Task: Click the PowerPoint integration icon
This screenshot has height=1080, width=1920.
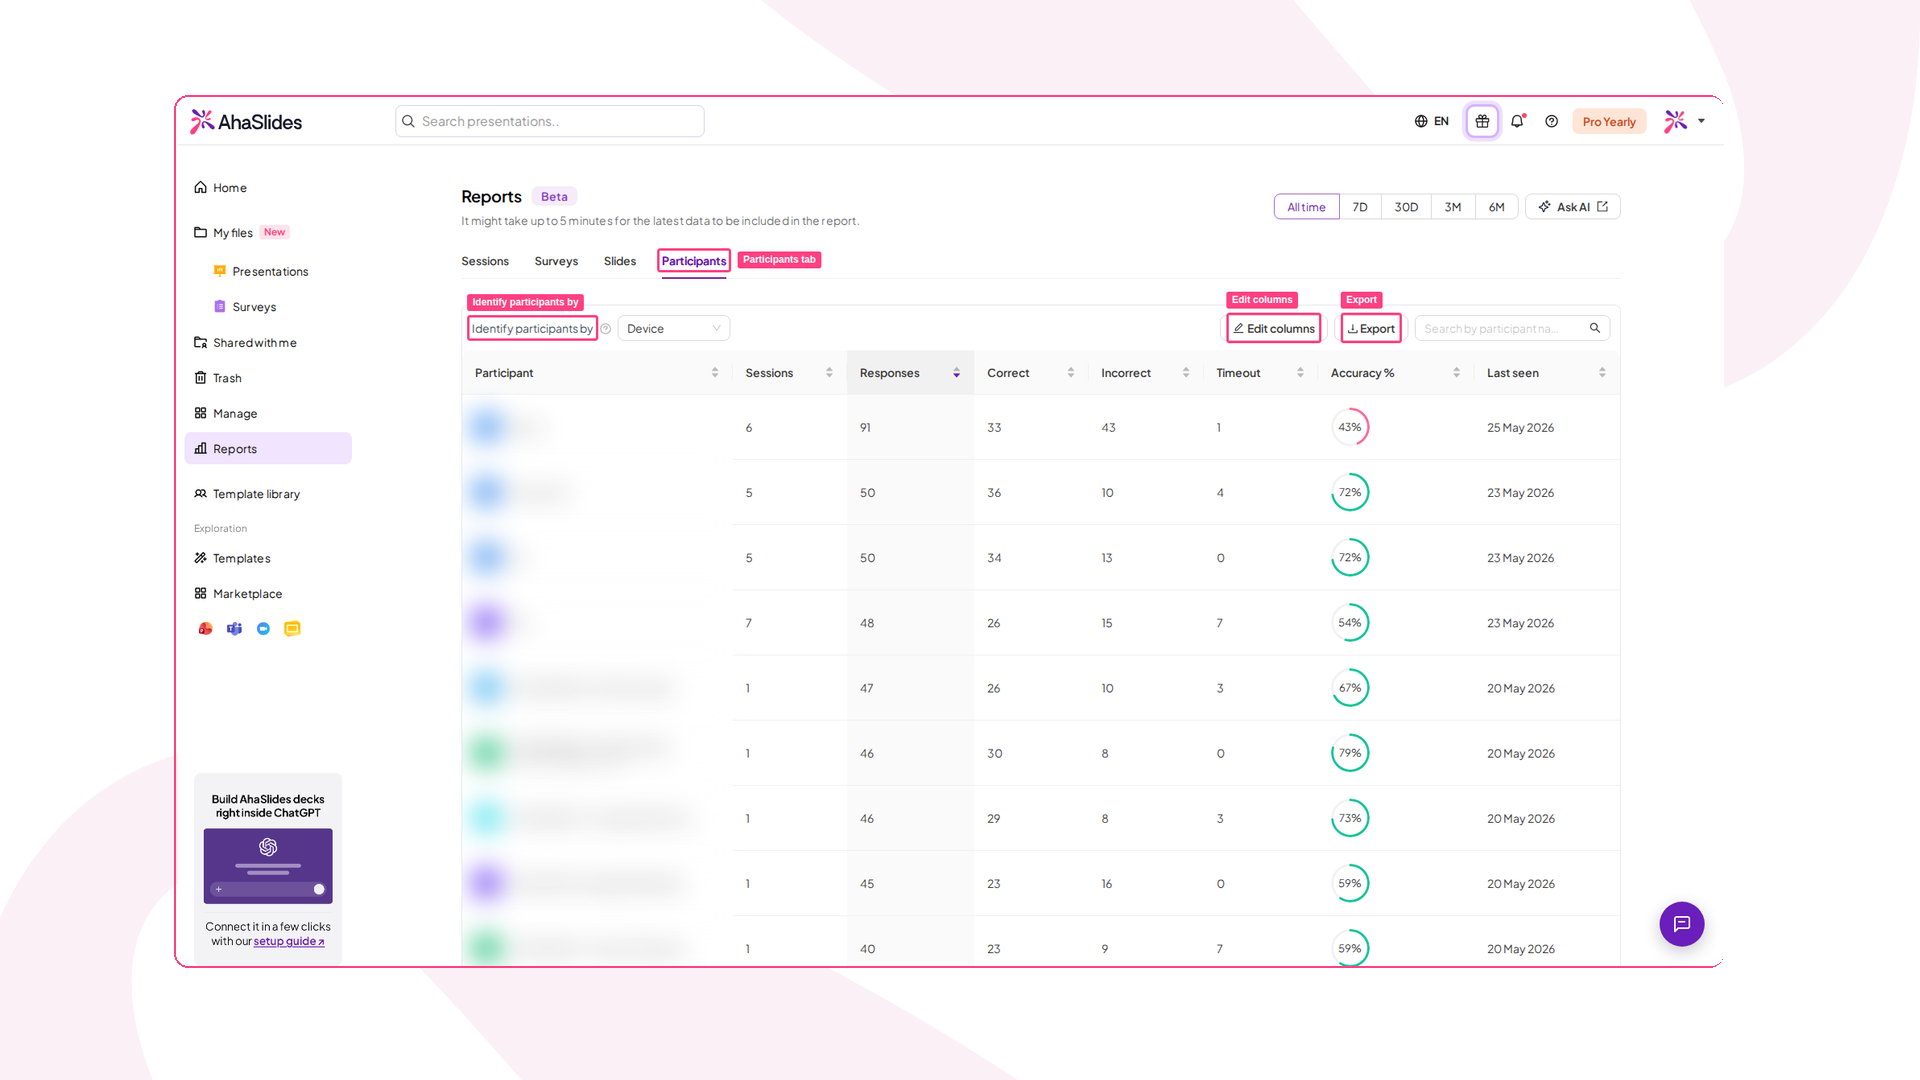Action: 205,629
